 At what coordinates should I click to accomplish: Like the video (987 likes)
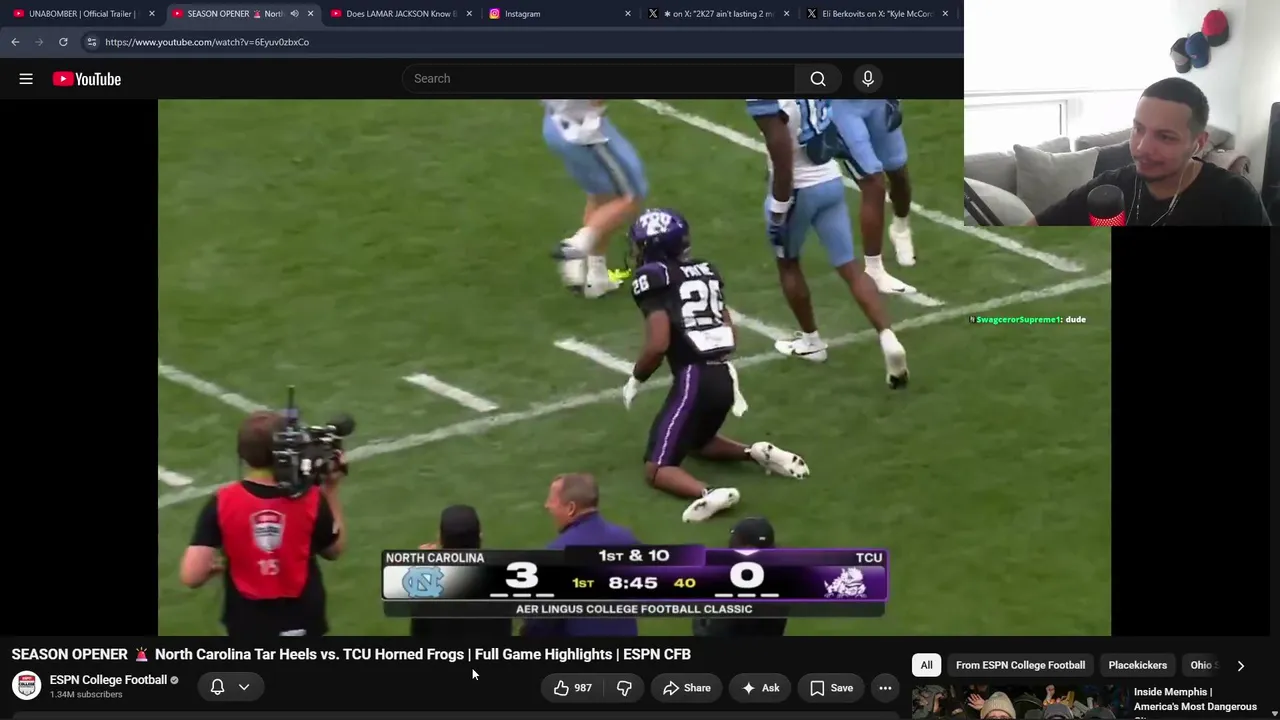pyautogui.click(x=572, y=688)
